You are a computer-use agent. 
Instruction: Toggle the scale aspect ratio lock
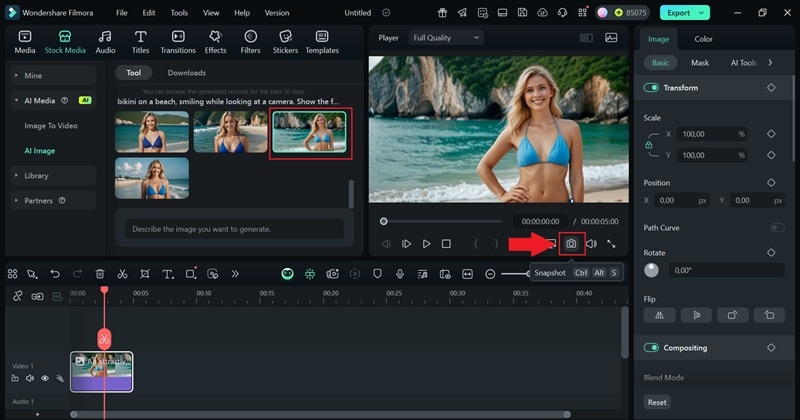click(648, 145)
